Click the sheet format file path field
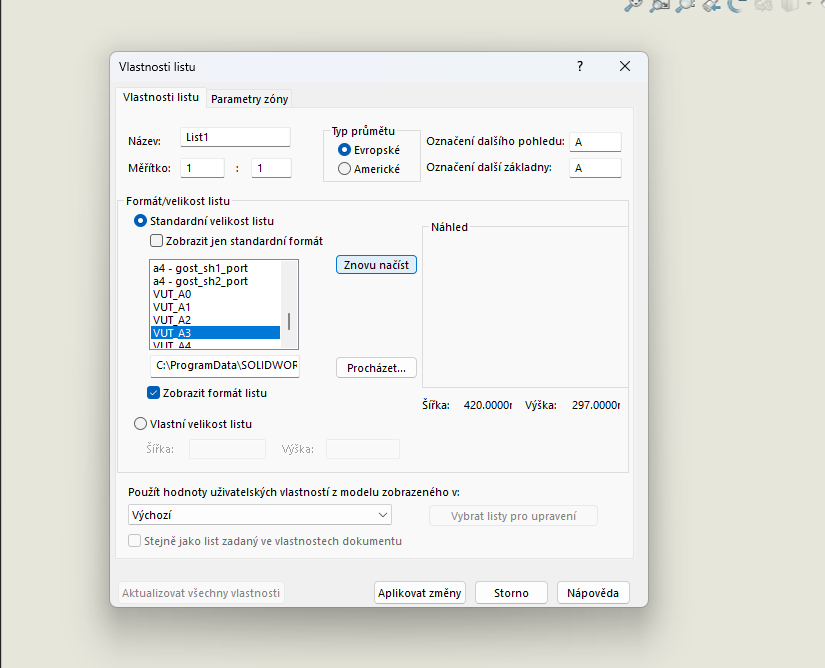The width and height of the screenshot is (825, 668). coord(225,366)
